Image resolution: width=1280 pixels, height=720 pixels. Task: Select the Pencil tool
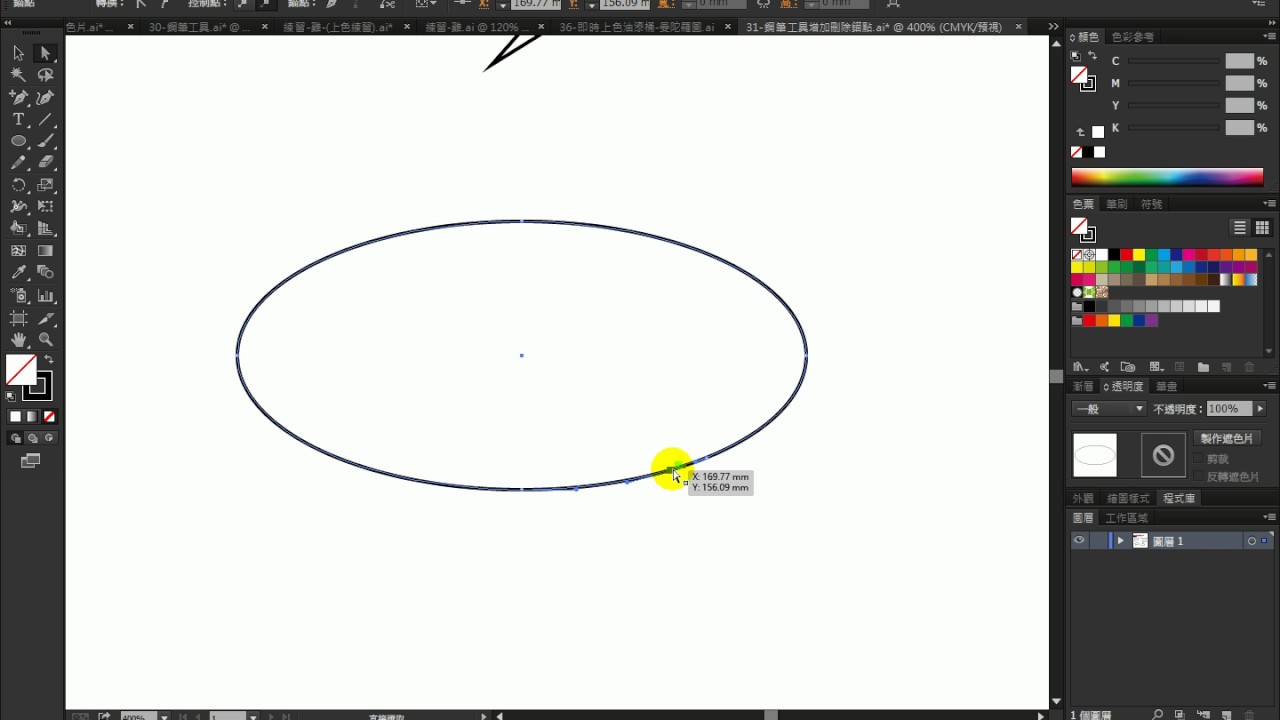pyautogui.click(x=18, y=163)
